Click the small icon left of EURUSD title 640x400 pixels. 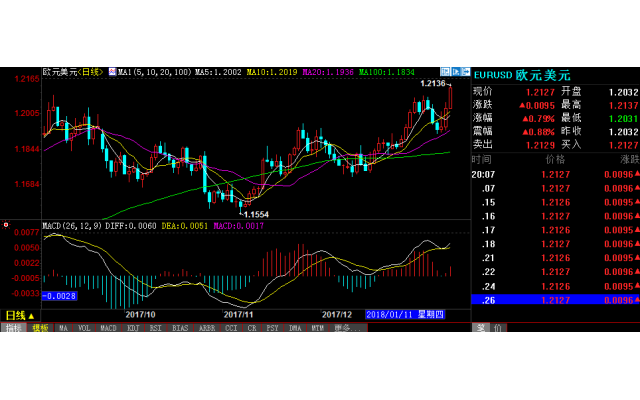[465, 73]
